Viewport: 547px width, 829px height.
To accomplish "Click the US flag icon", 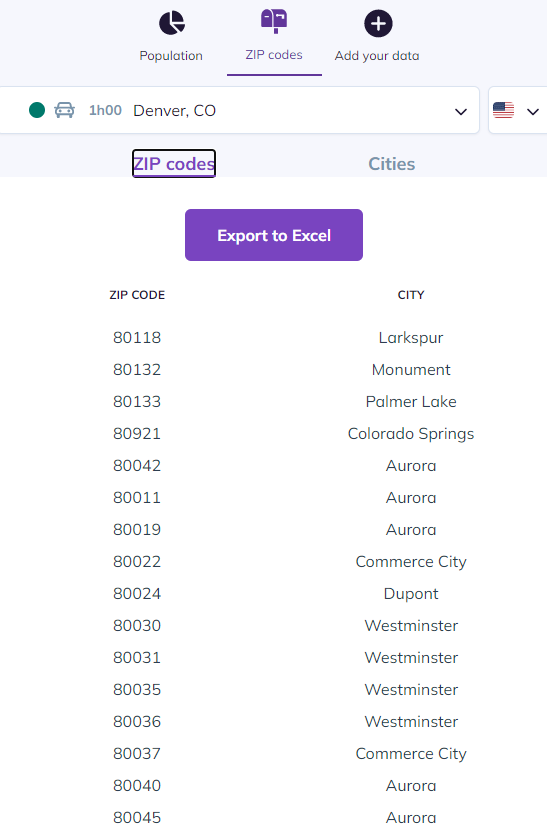I will click(503, 110).
